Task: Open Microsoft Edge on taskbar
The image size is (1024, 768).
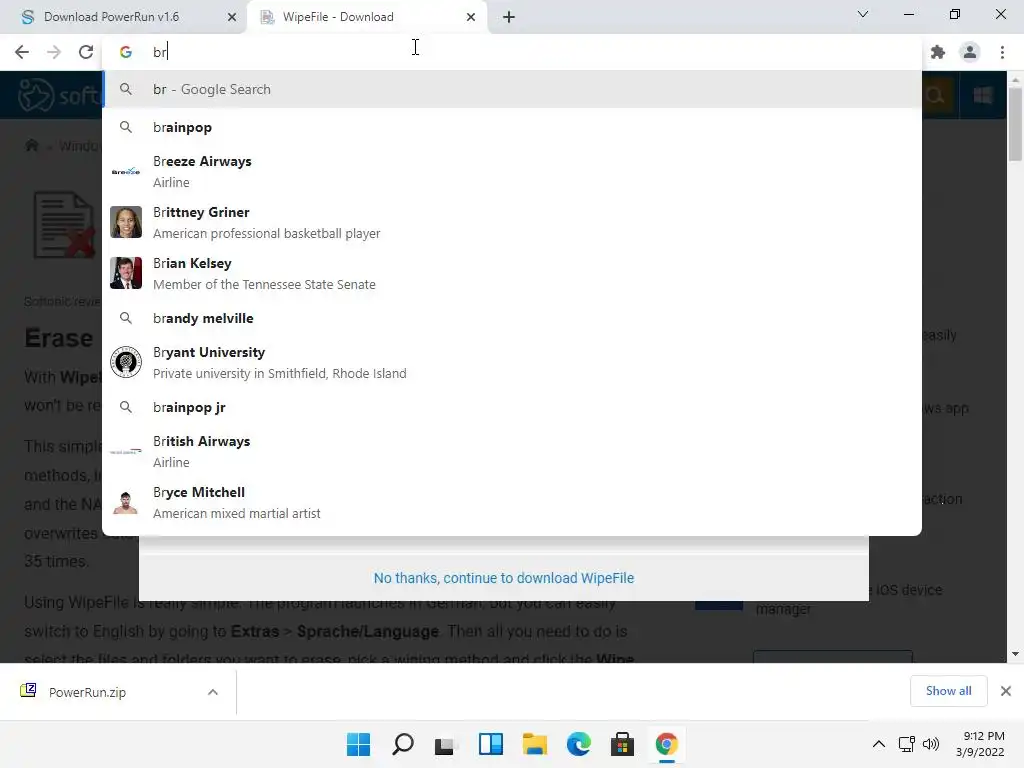Action: [x=579, y=744]
